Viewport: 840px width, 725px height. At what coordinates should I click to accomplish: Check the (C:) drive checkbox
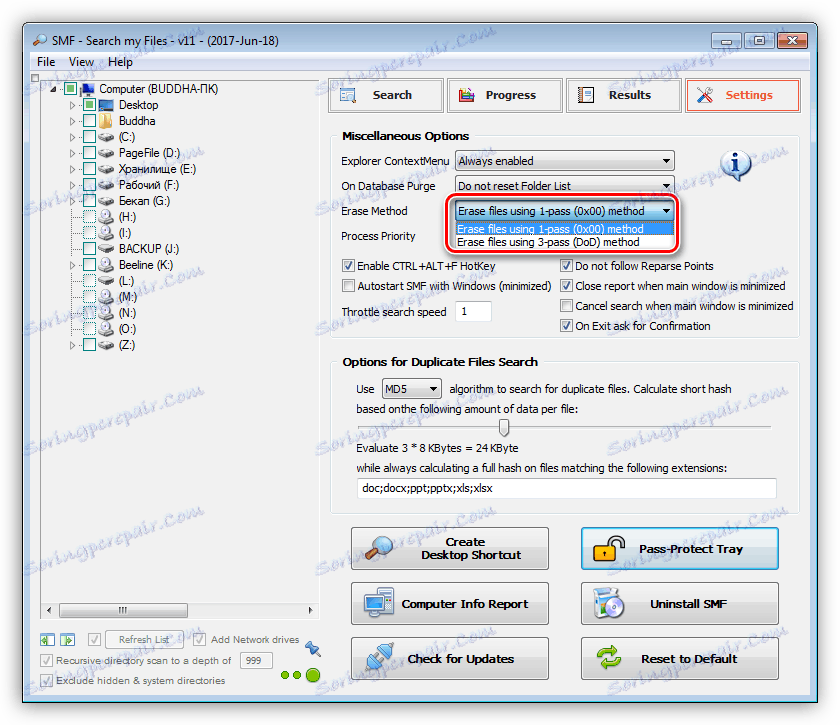(x=89, y=137)
